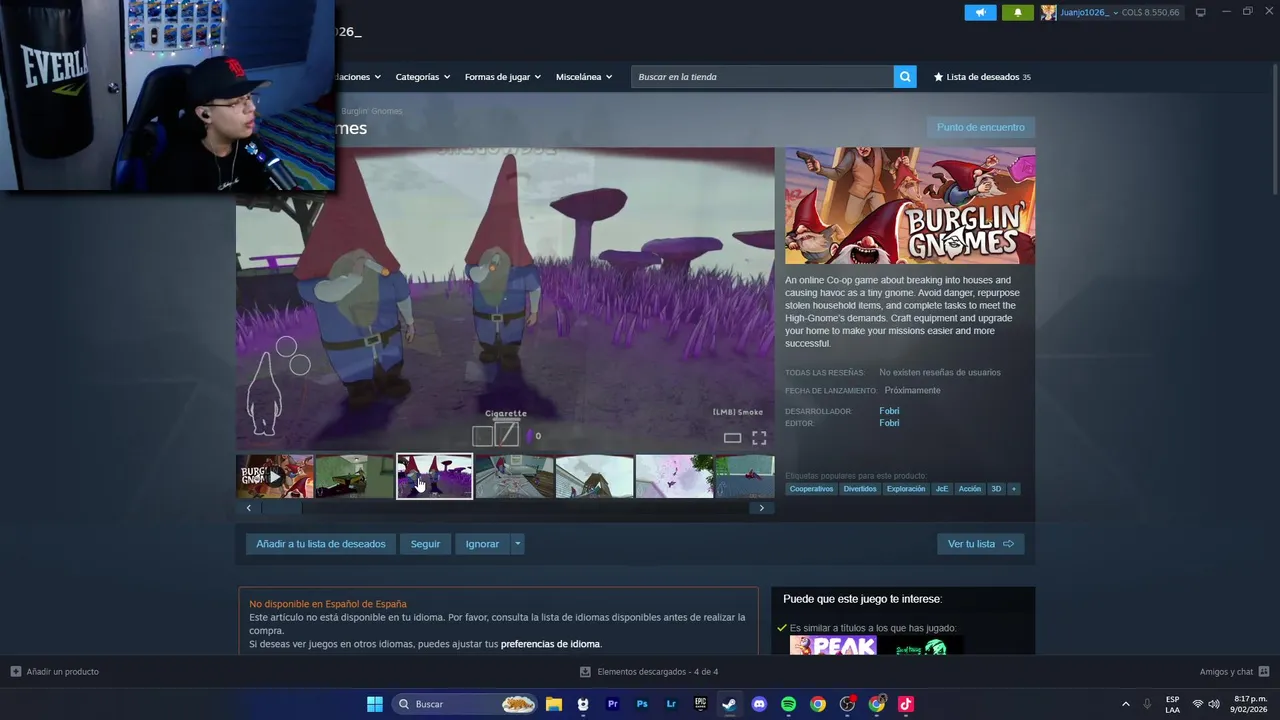Select the 3D tag
This screenshot has height=720, width=1280.
coord(996,489)
